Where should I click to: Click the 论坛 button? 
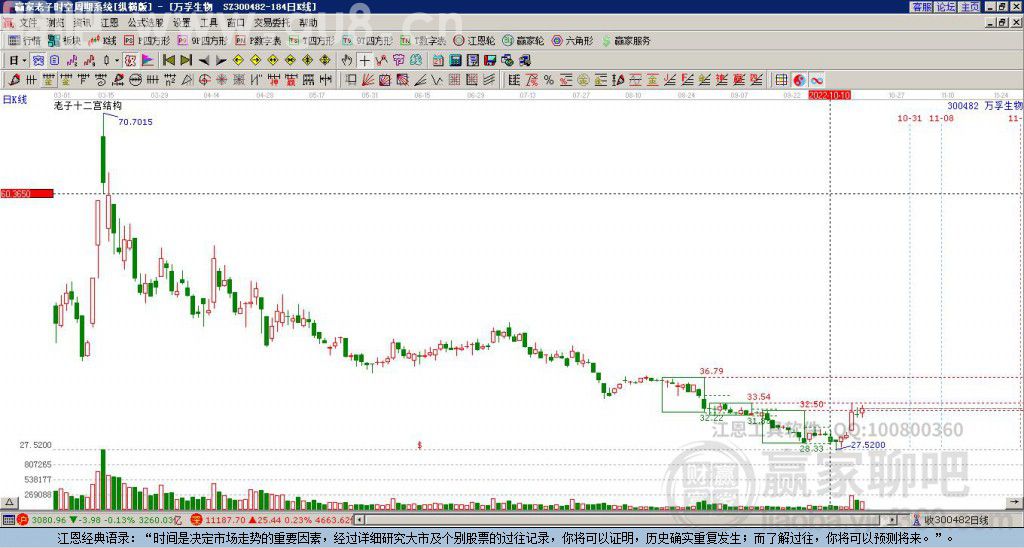pos(946,7)
